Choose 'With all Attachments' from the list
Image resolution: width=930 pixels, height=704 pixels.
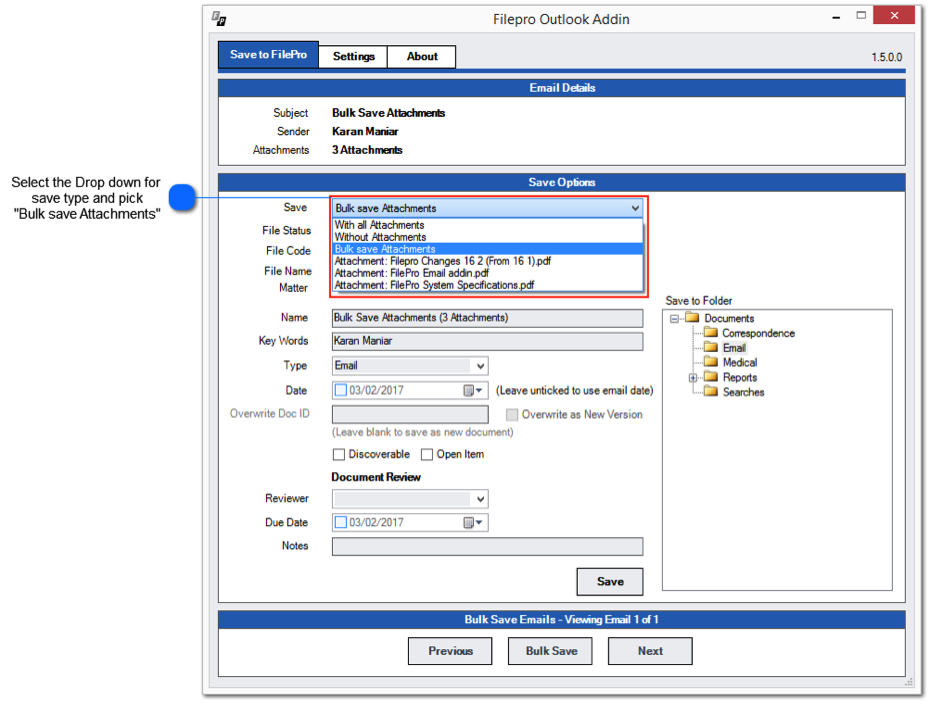(x=488, y=225)
